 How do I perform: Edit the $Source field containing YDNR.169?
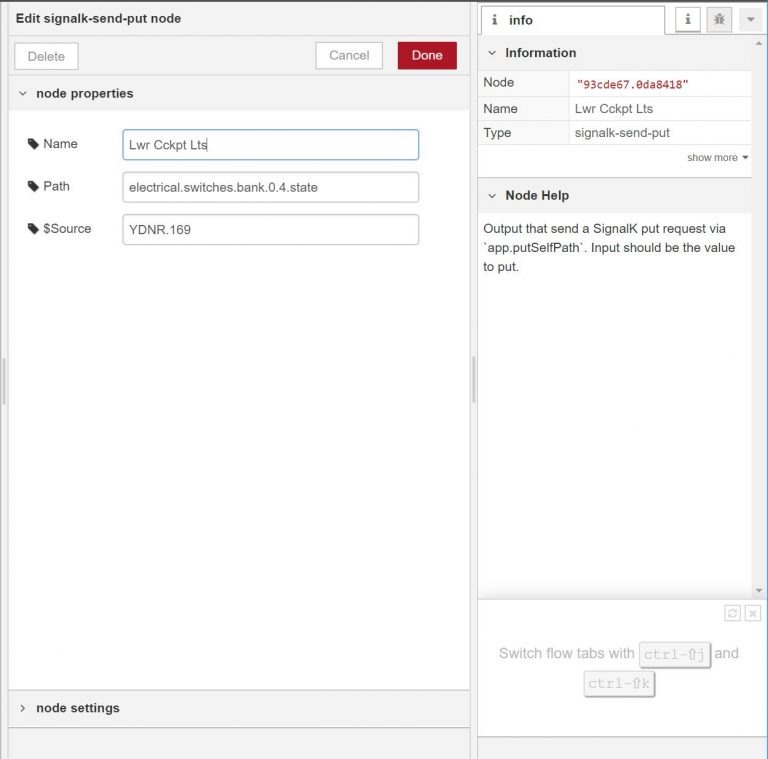[270, 229]
